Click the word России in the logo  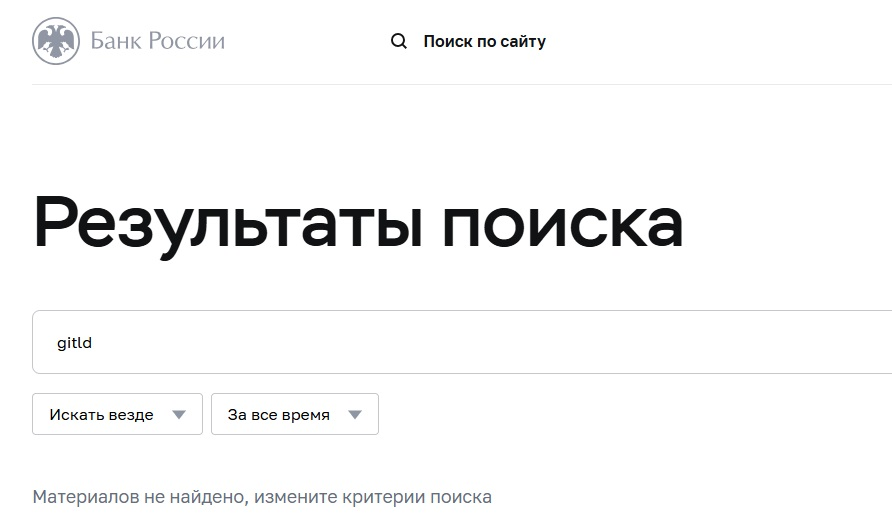tap(187, 41)
